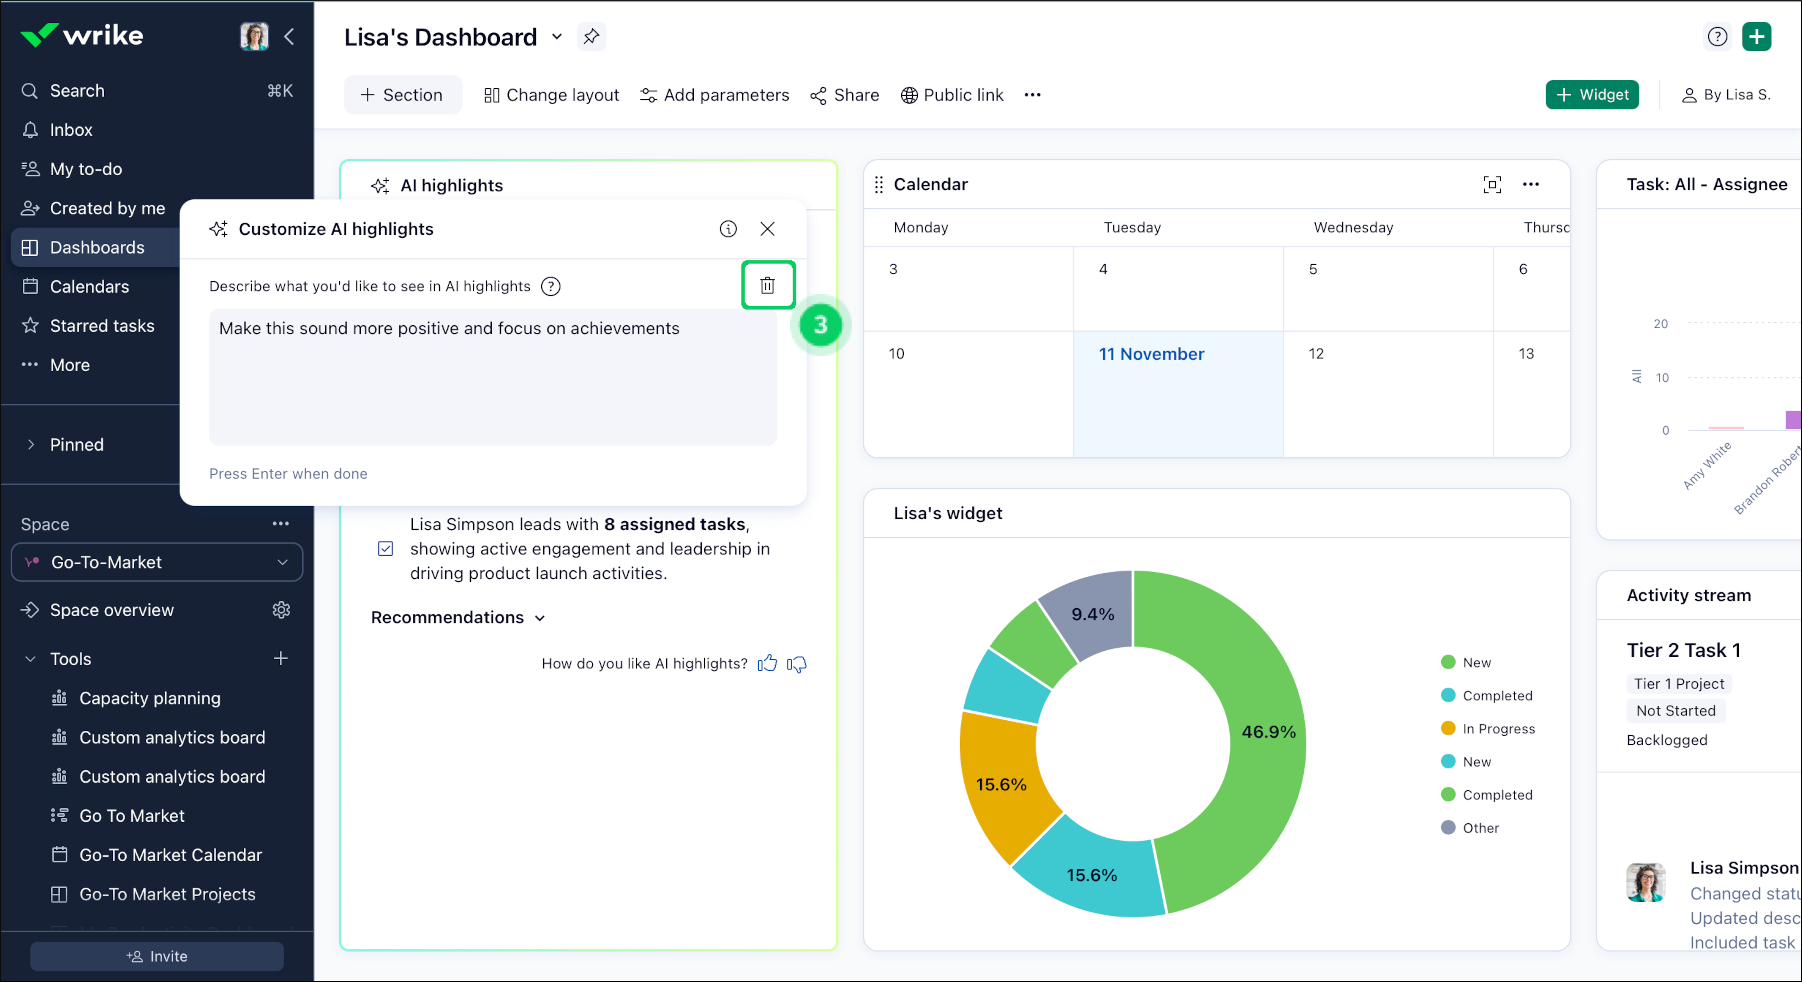The height and width of the screenshot is (982, 1802).
Task: Click the help question mark icon
Action: click(x=1717, y=37)
